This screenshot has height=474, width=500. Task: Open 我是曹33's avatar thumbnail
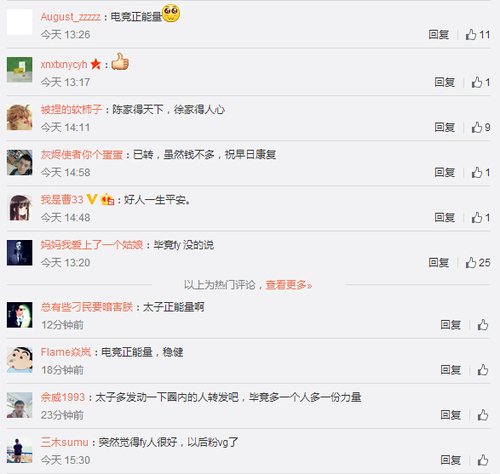20,208
